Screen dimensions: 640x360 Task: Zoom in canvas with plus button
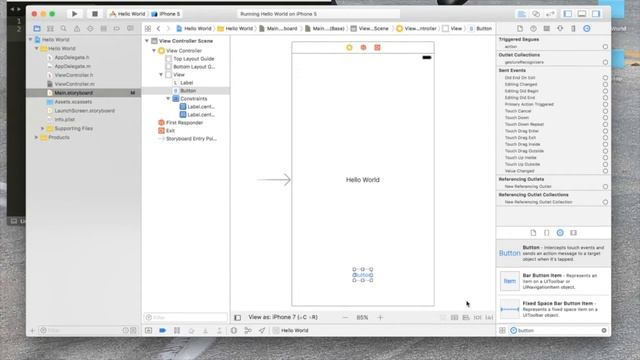[380, 317]
